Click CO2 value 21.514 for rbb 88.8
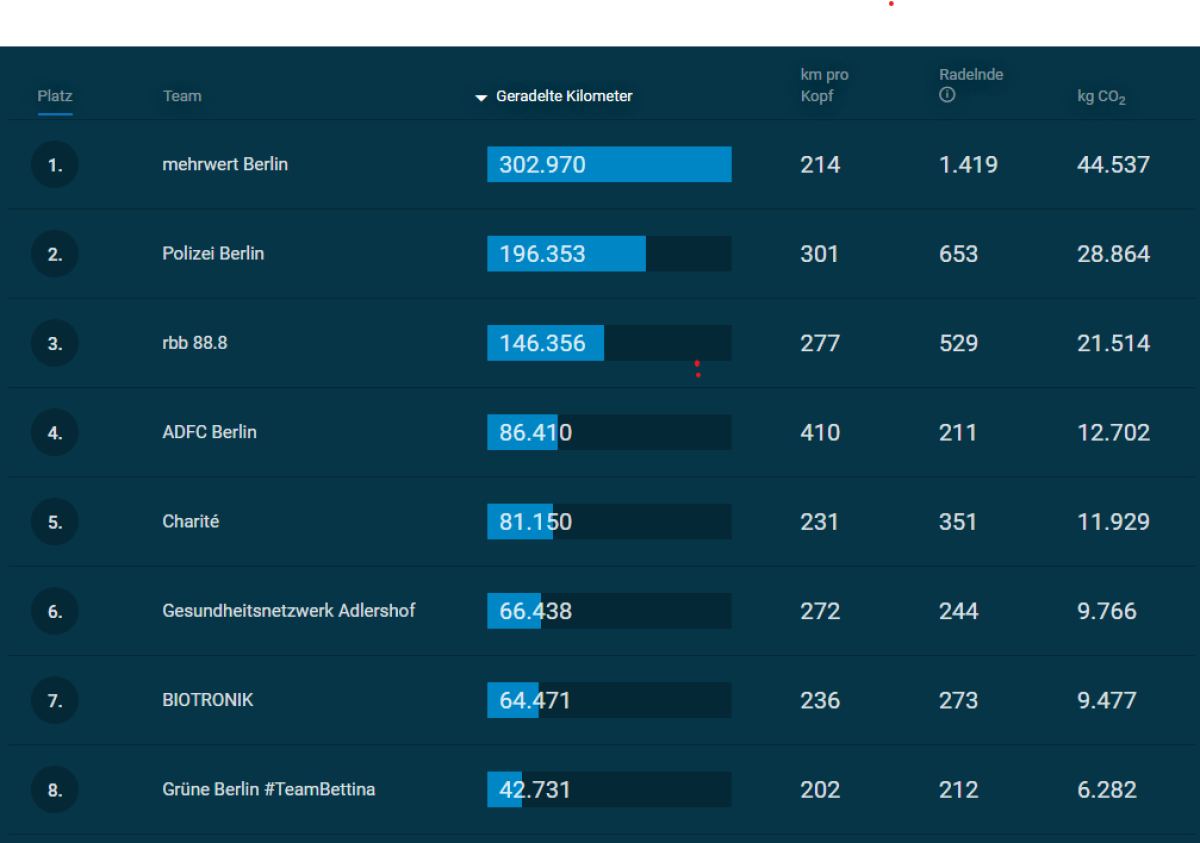Image resolution: width=1200 pixels, height=843 pixels. pyautogui.click(x=1114, y=343)
